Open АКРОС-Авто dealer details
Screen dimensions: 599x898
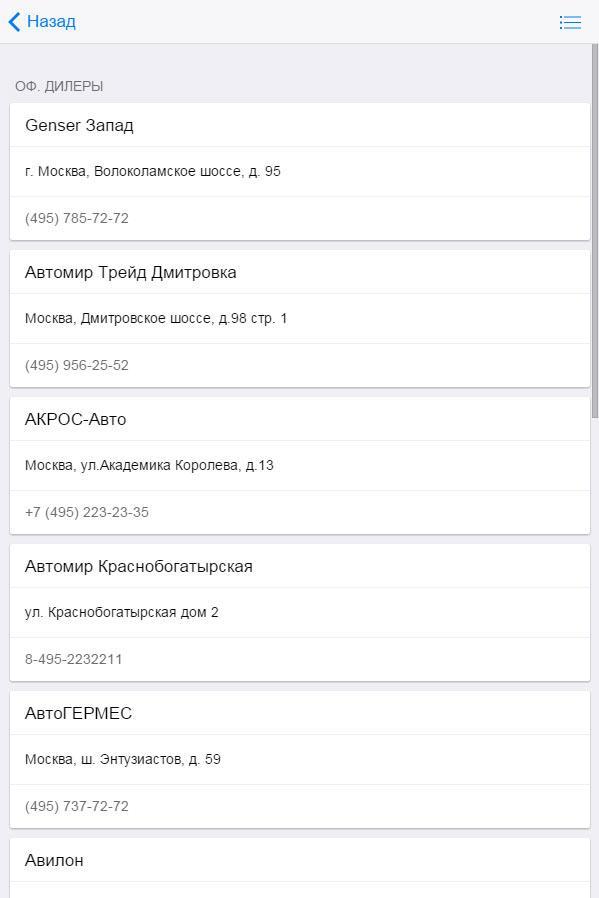click(x=74, y=419)
